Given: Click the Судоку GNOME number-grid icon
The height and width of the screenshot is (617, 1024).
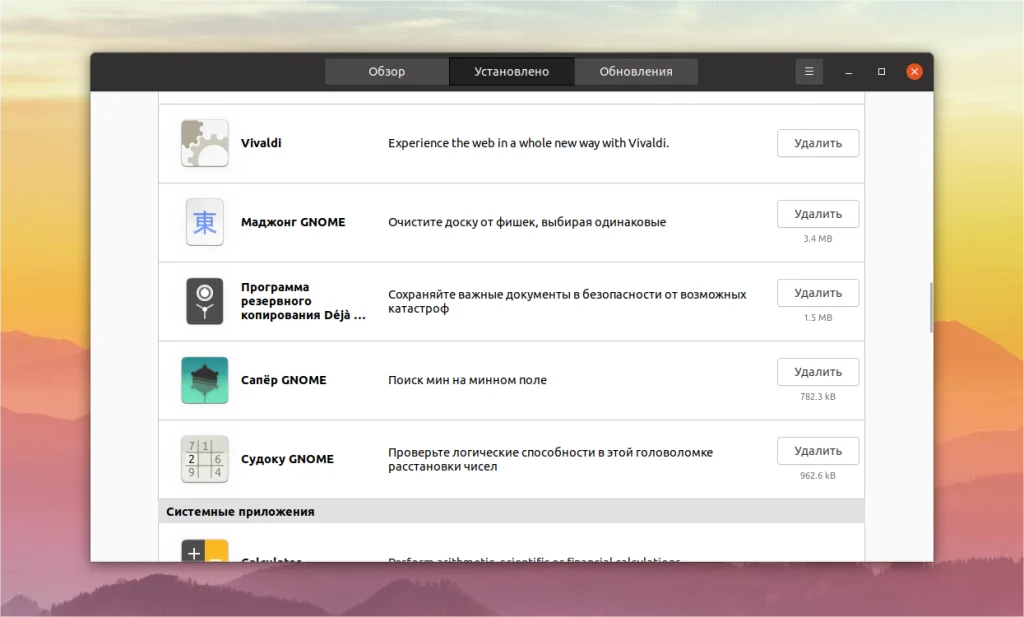Looking at the screenshot, I should click(204, 458).
